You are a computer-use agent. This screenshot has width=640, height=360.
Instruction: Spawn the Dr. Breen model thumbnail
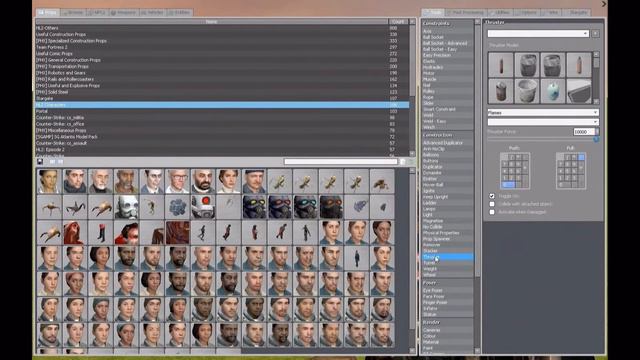coord(100,182)
